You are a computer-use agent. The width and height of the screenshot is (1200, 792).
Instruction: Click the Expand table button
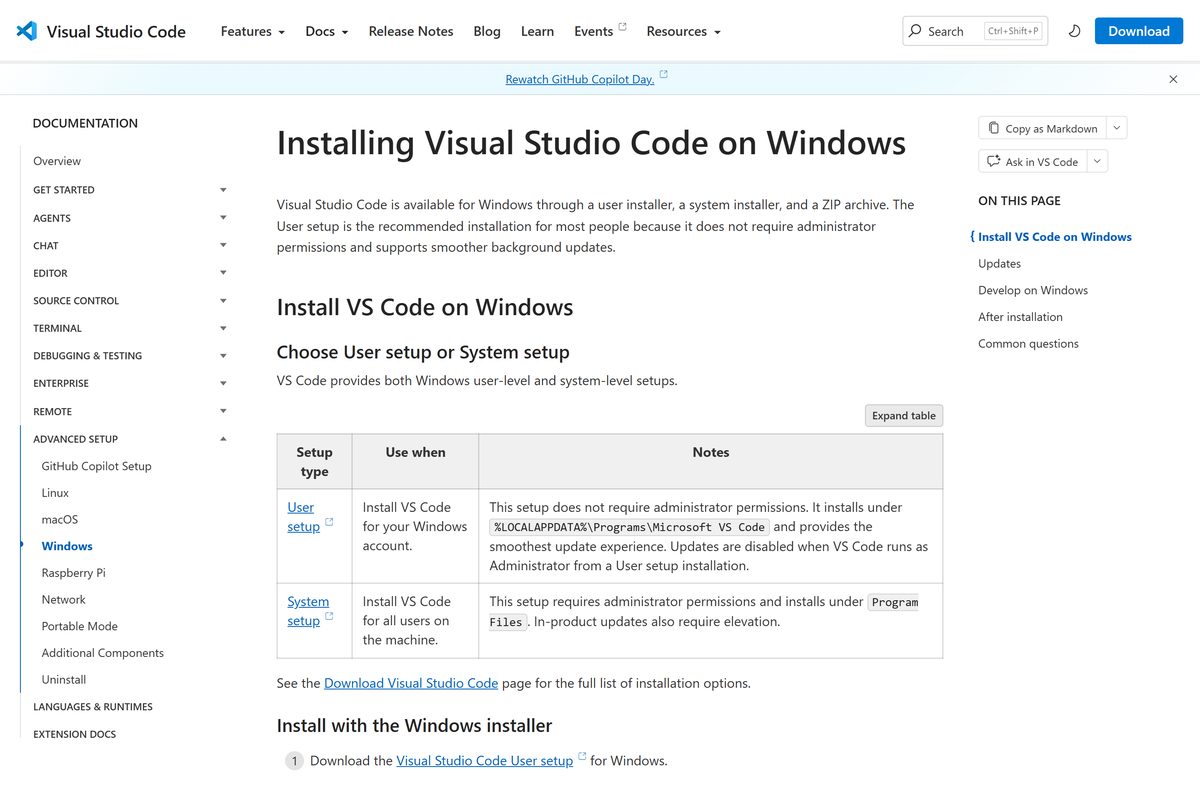point(904,416)
